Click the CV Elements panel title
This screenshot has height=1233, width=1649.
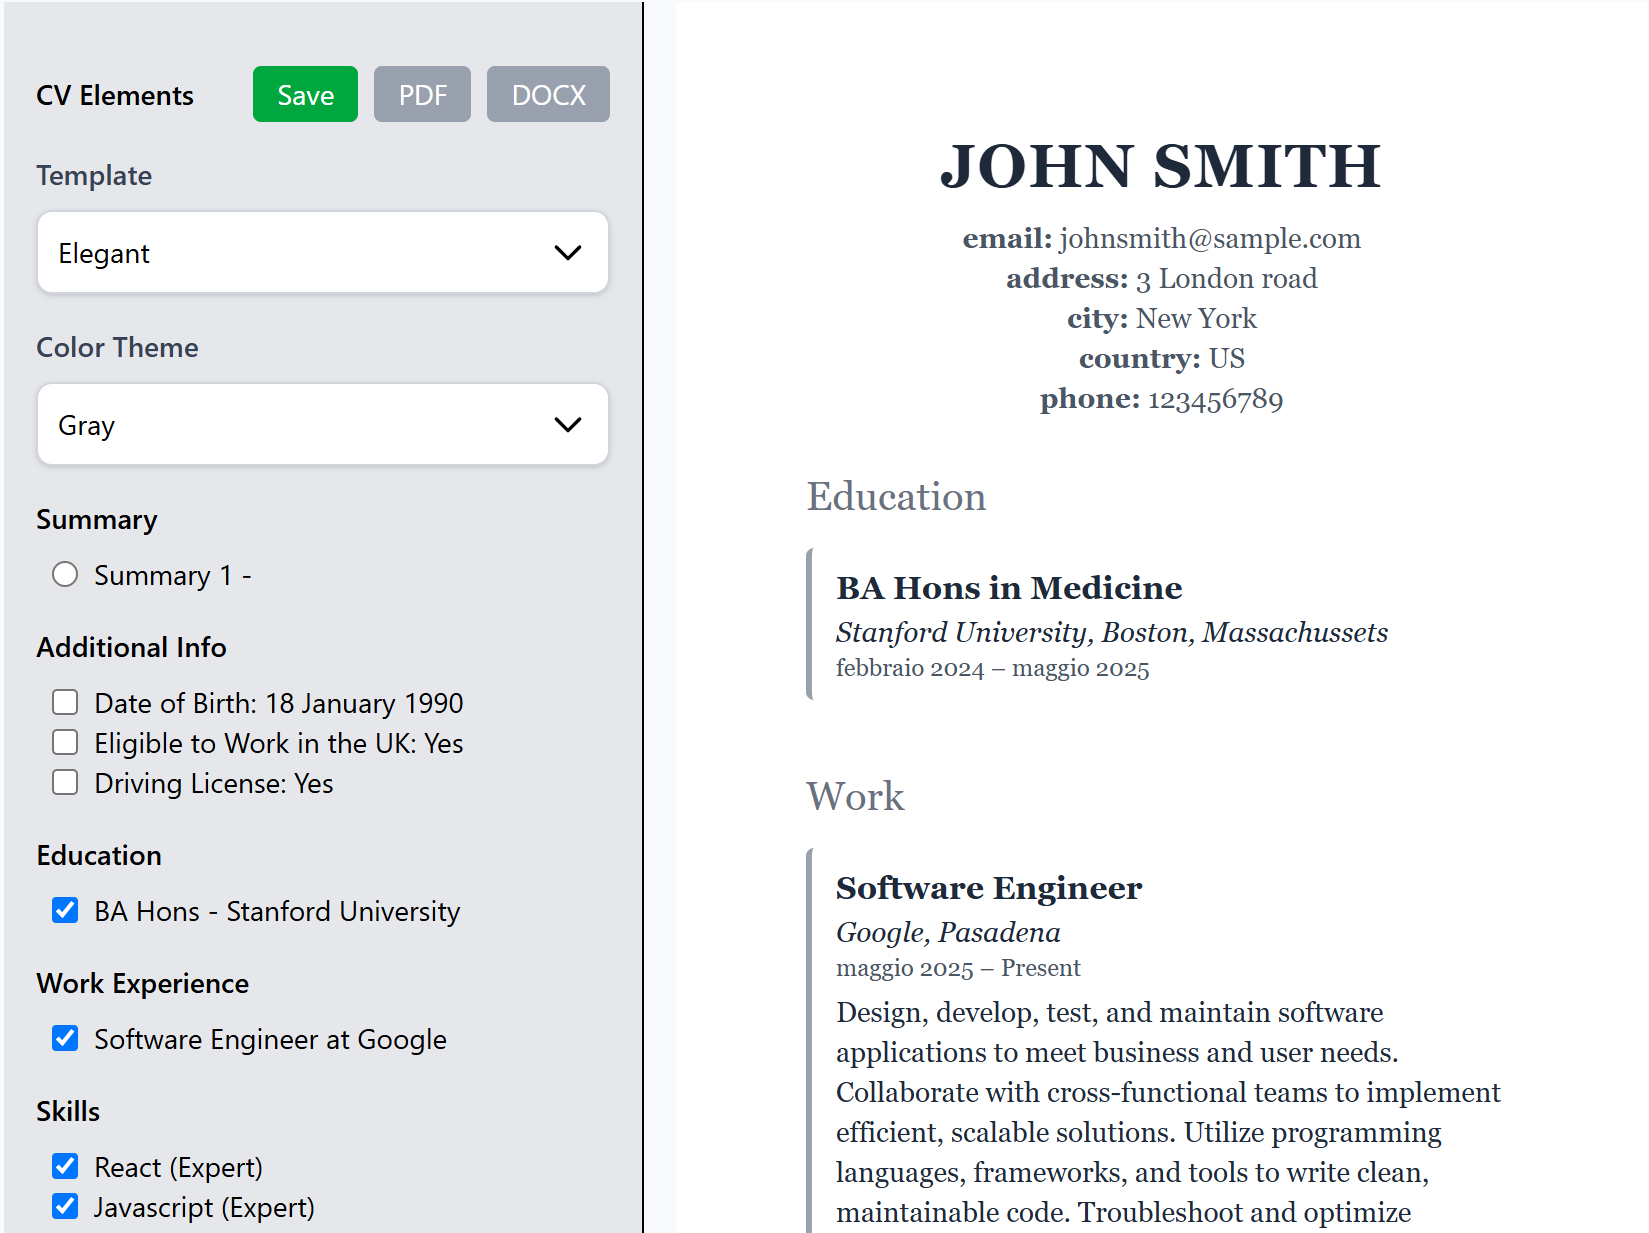tap(115, 95)
